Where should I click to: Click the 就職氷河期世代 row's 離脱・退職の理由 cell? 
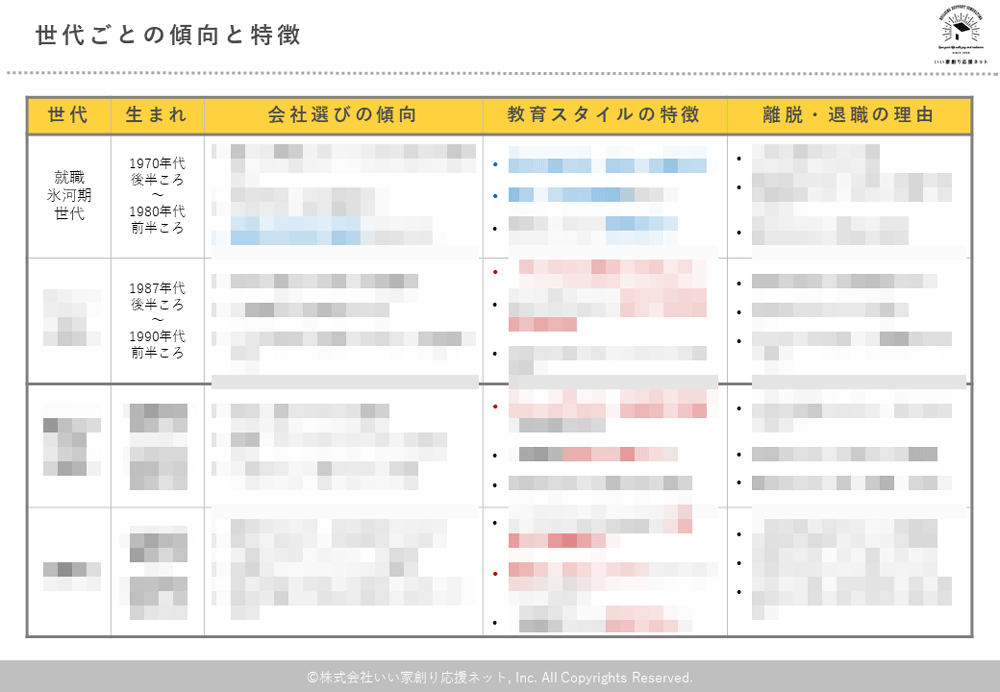tap(848, 195)
